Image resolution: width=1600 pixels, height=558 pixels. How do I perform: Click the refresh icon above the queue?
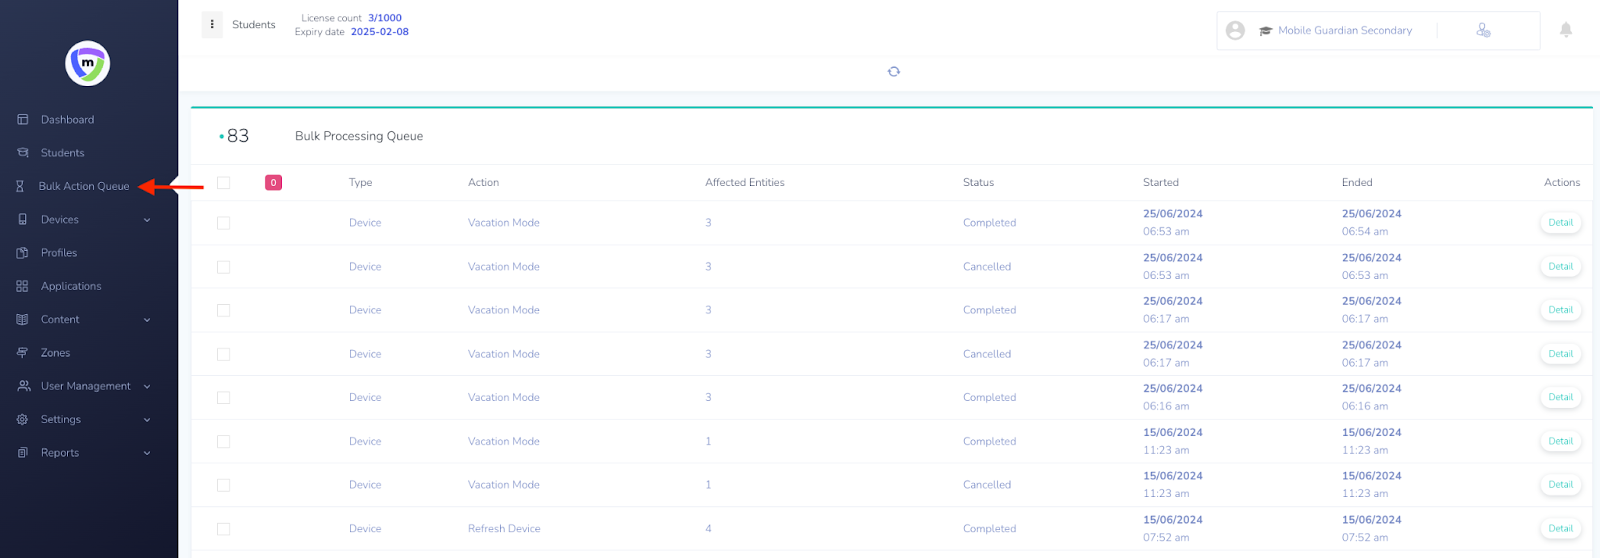[x=894, y=72]
